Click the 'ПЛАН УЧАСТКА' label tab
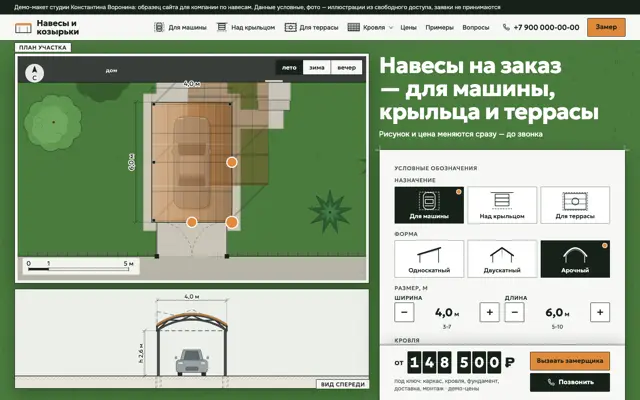 [43, 47]
